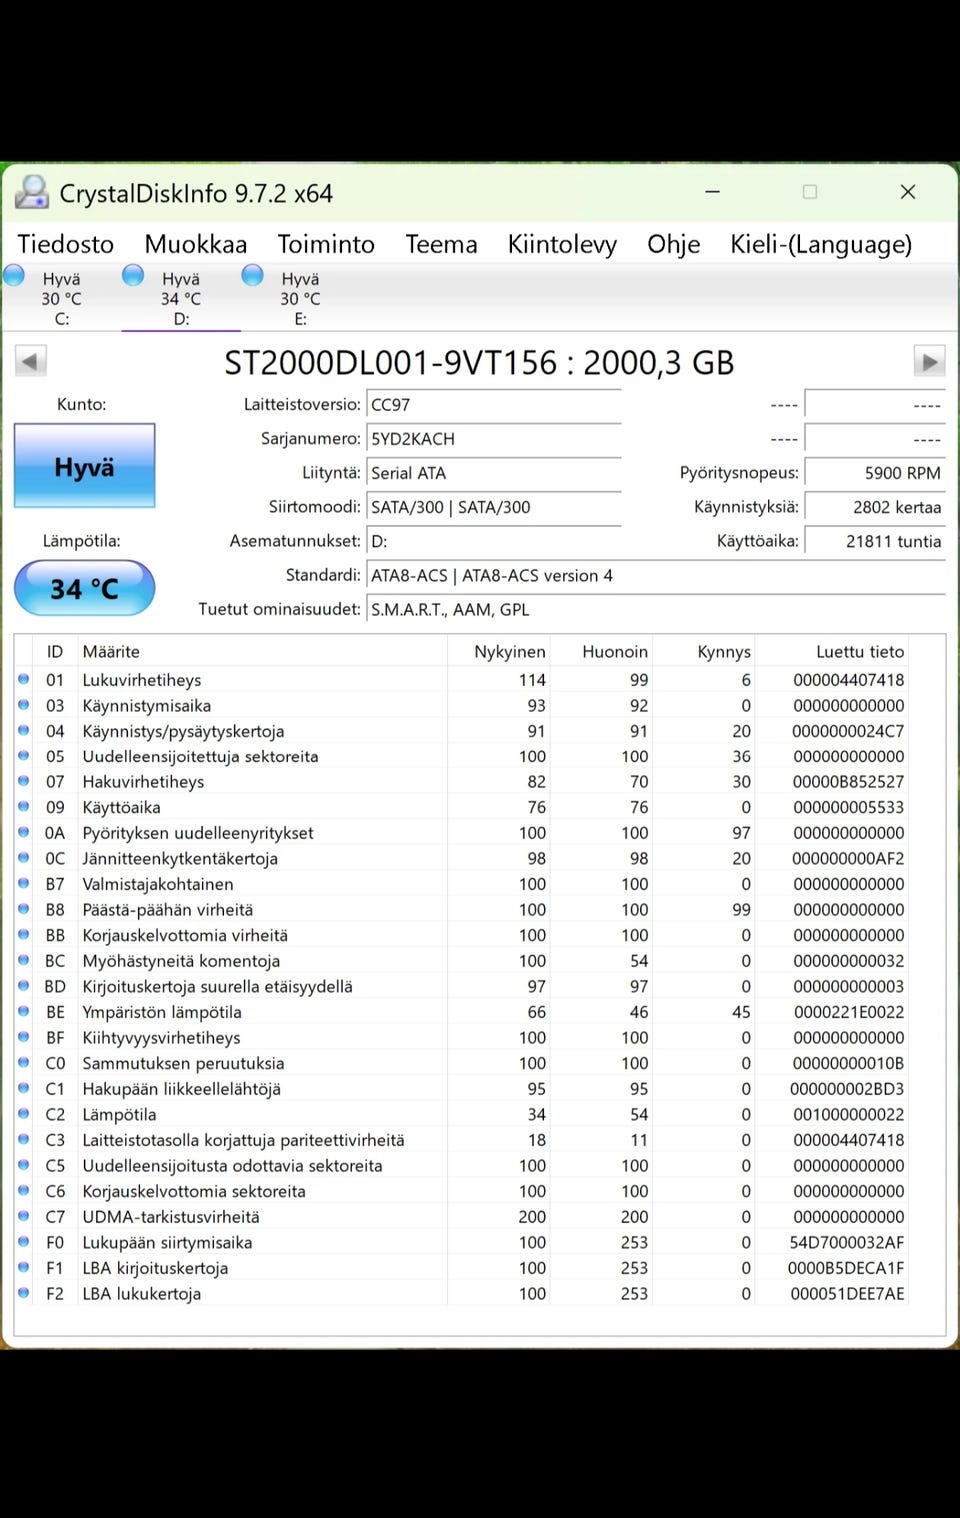Open the Teema menu
Image resolution: width=960 pixels, height=1518 pixels.
441,244
